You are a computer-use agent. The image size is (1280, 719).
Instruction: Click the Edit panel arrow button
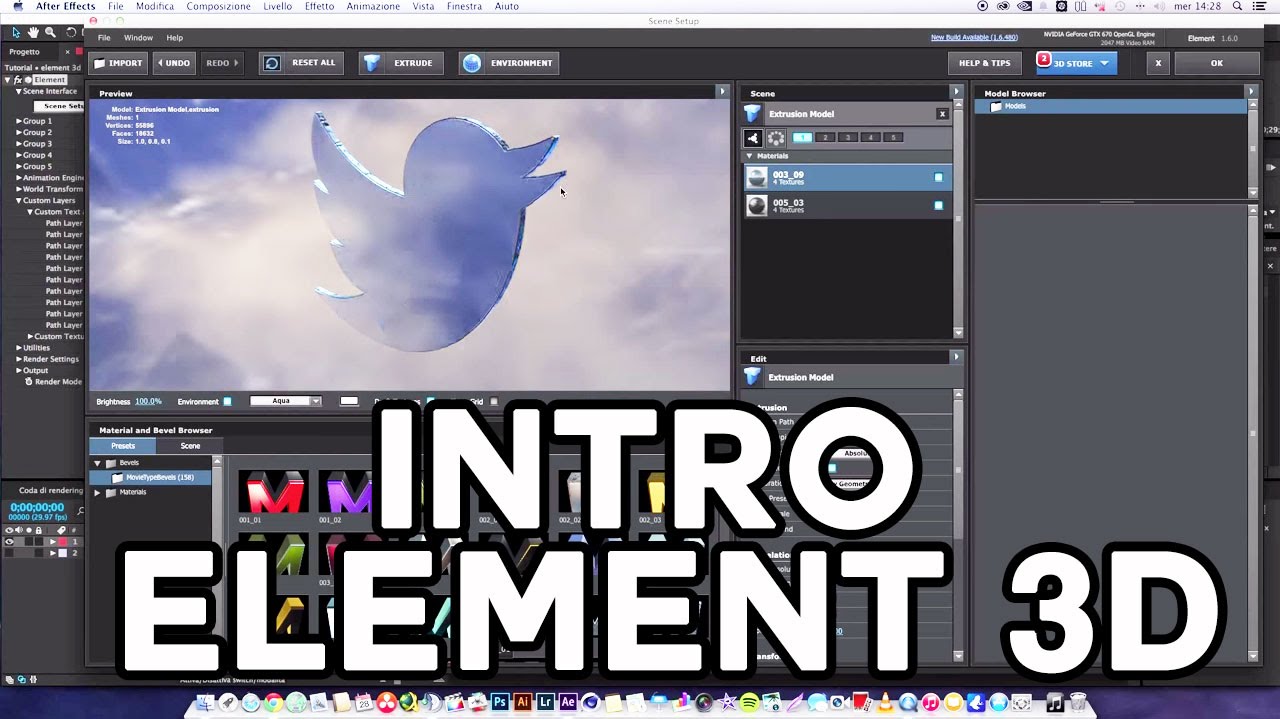tap(956, 356)
